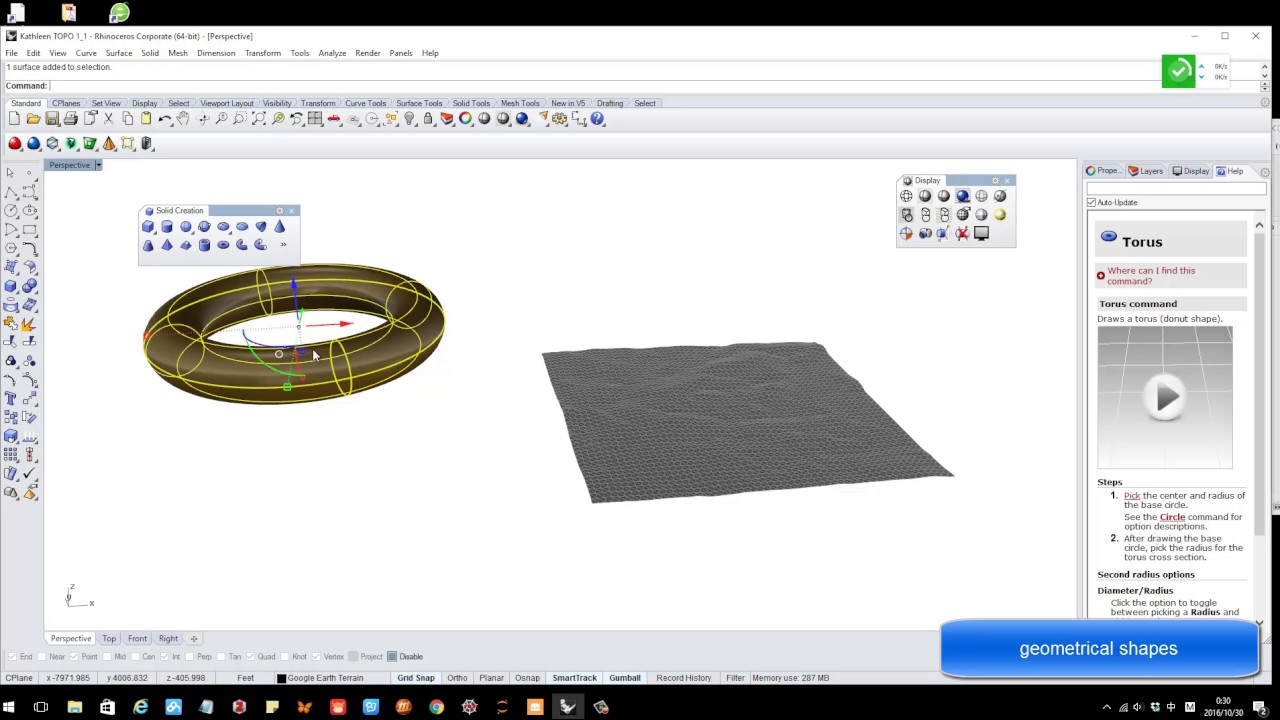This screenshot has height=720, width=1280.
Task: Click in the Command input field
Action: coord(655,86)
